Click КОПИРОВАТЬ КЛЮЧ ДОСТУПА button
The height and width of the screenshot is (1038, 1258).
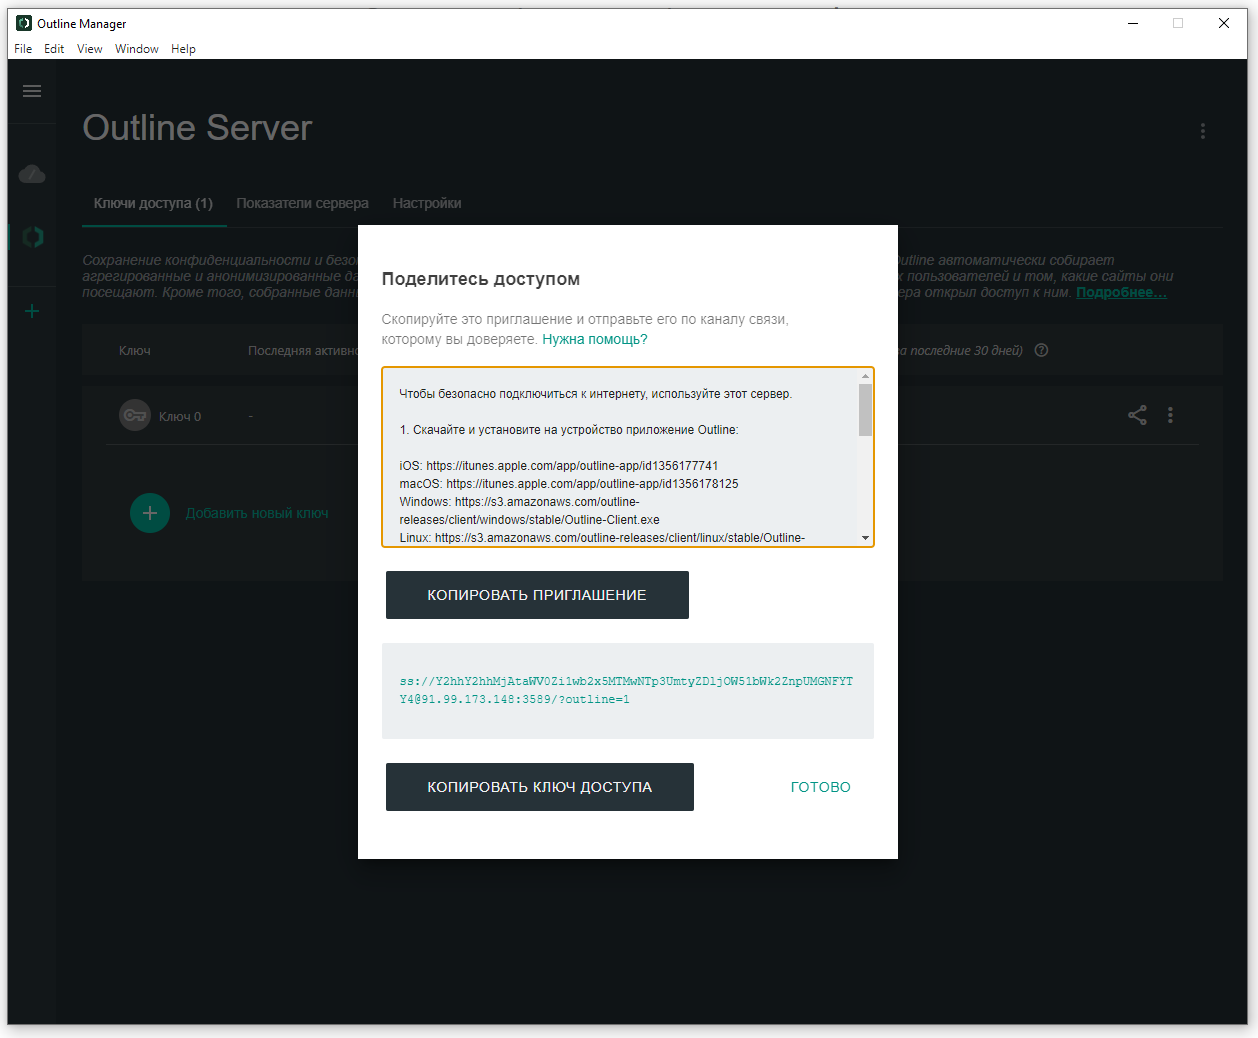point(540,787)
